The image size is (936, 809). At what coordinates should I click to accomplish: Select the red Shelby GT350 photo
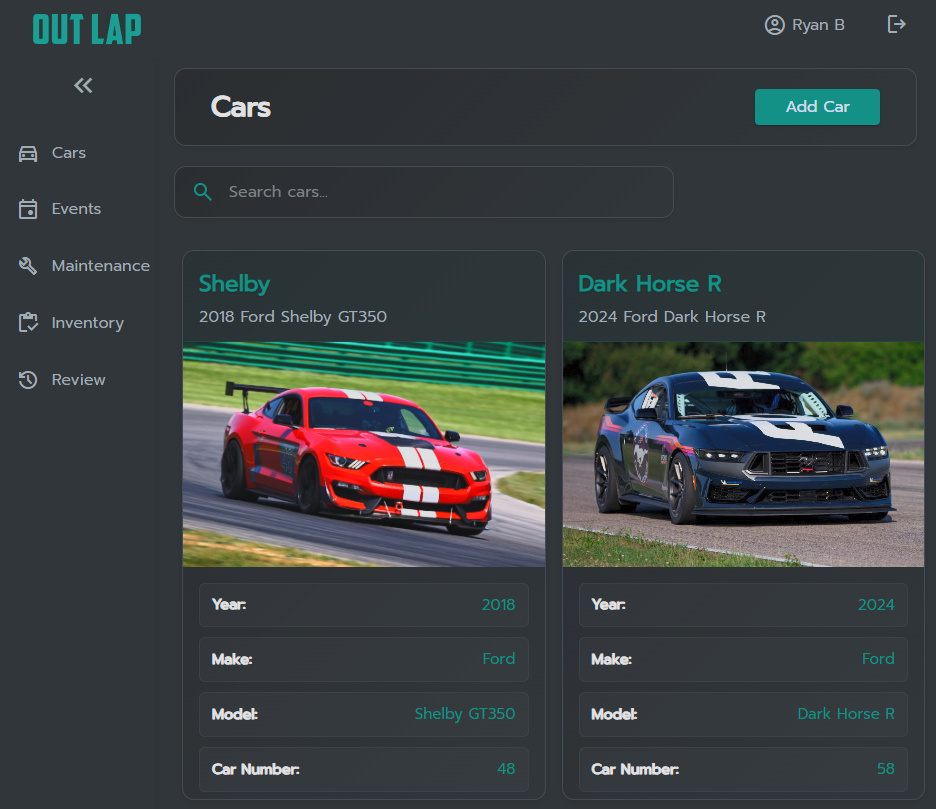tap(364, 455)
